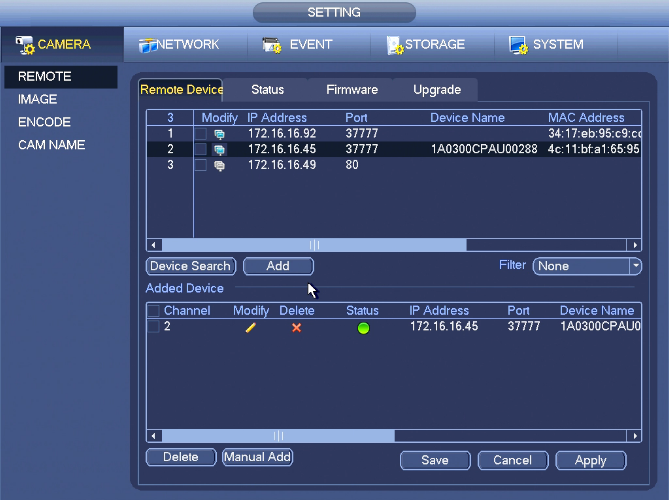The image size is (669, 500).
Task: Open the Filter dropdown showing None
Action: pos(587,266)
